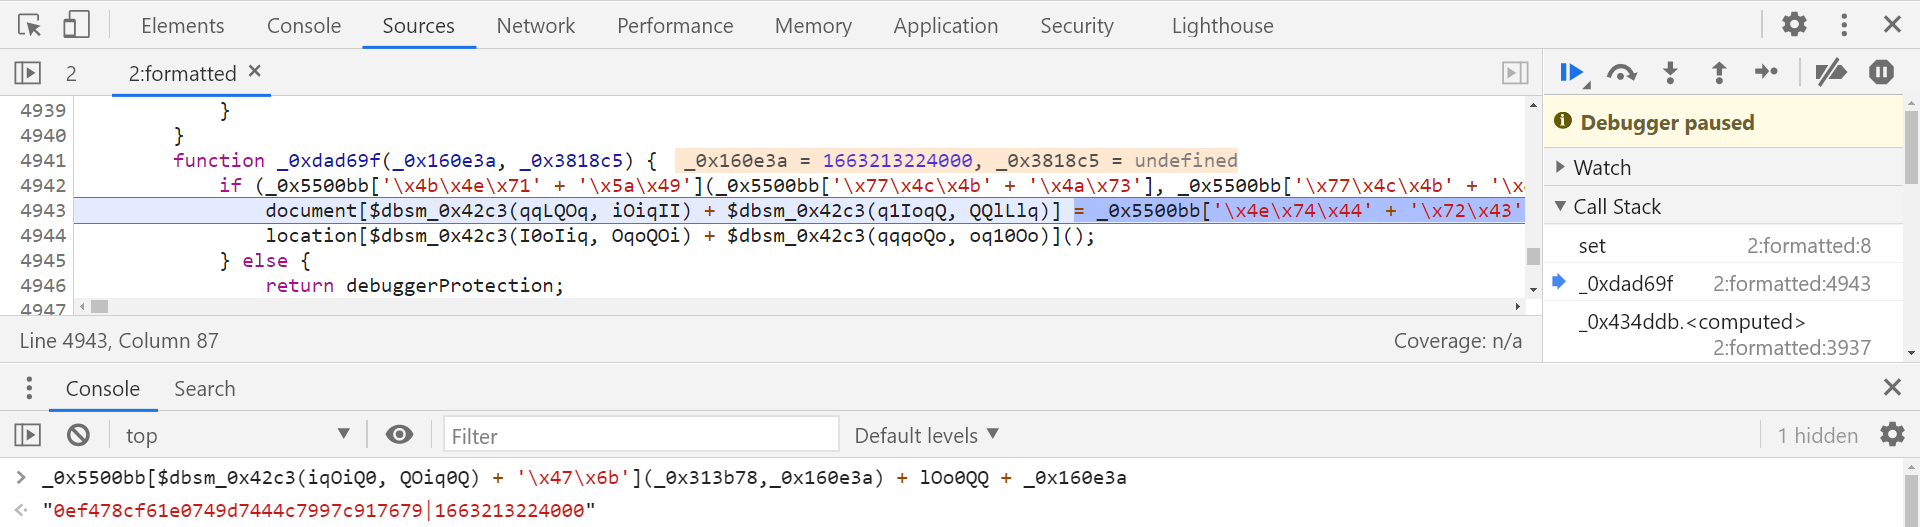Click the debugger sidebar scrollbar
The width and height of the screenshot is (1920, 527).
(1912, 147)
